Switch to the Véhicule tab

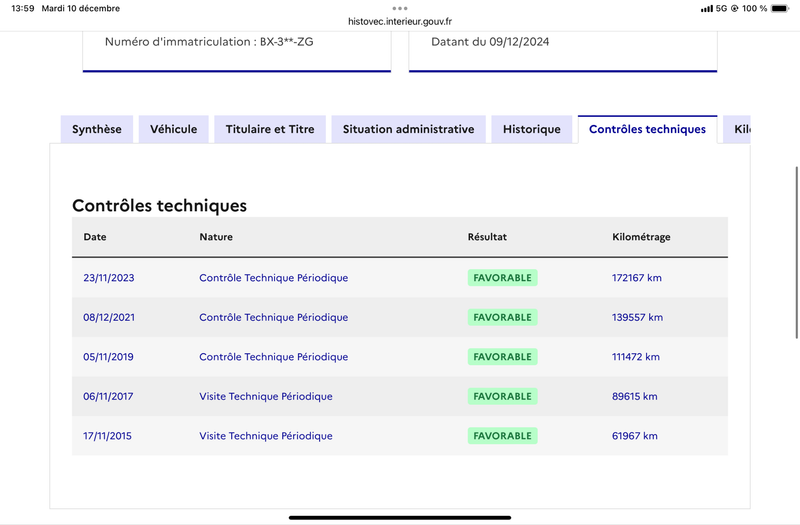pyautogui.click(x=173, y=129)
